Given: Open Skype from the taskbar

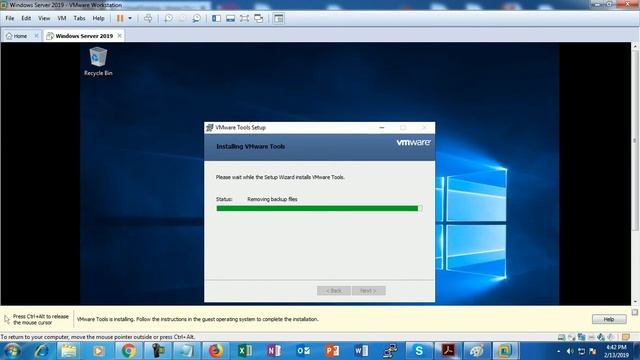Looking at the screenshot, I should tap(419, 351).
